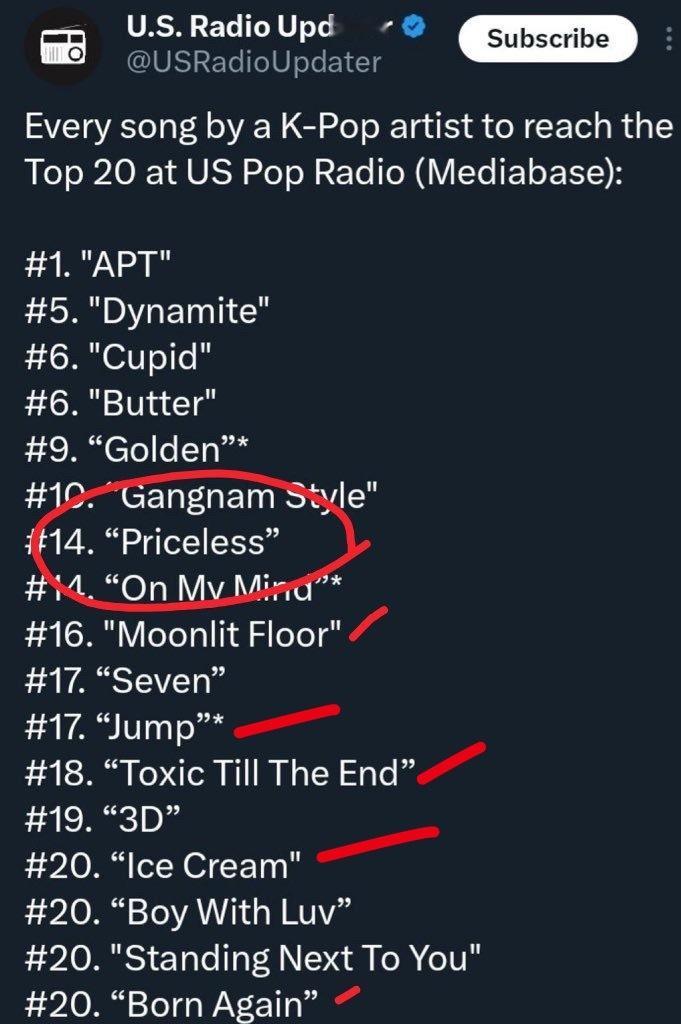The width and height of the screenshot is (681, 1024).
Task: Open the three-dot more options menu
Action: (668, 39)
